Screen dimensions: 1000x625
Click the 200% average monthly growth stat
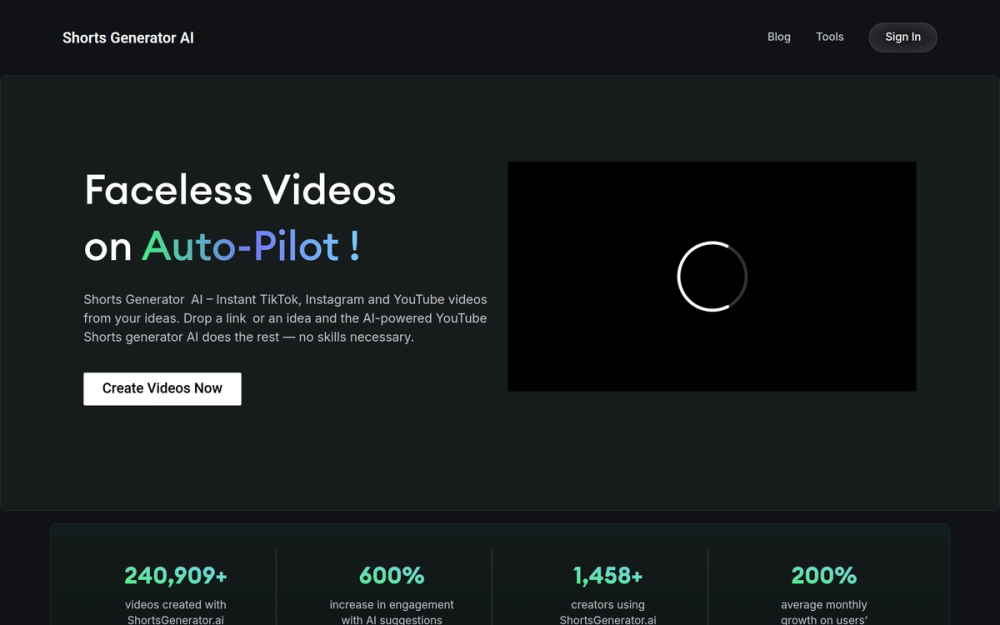(x=823, y=575)
